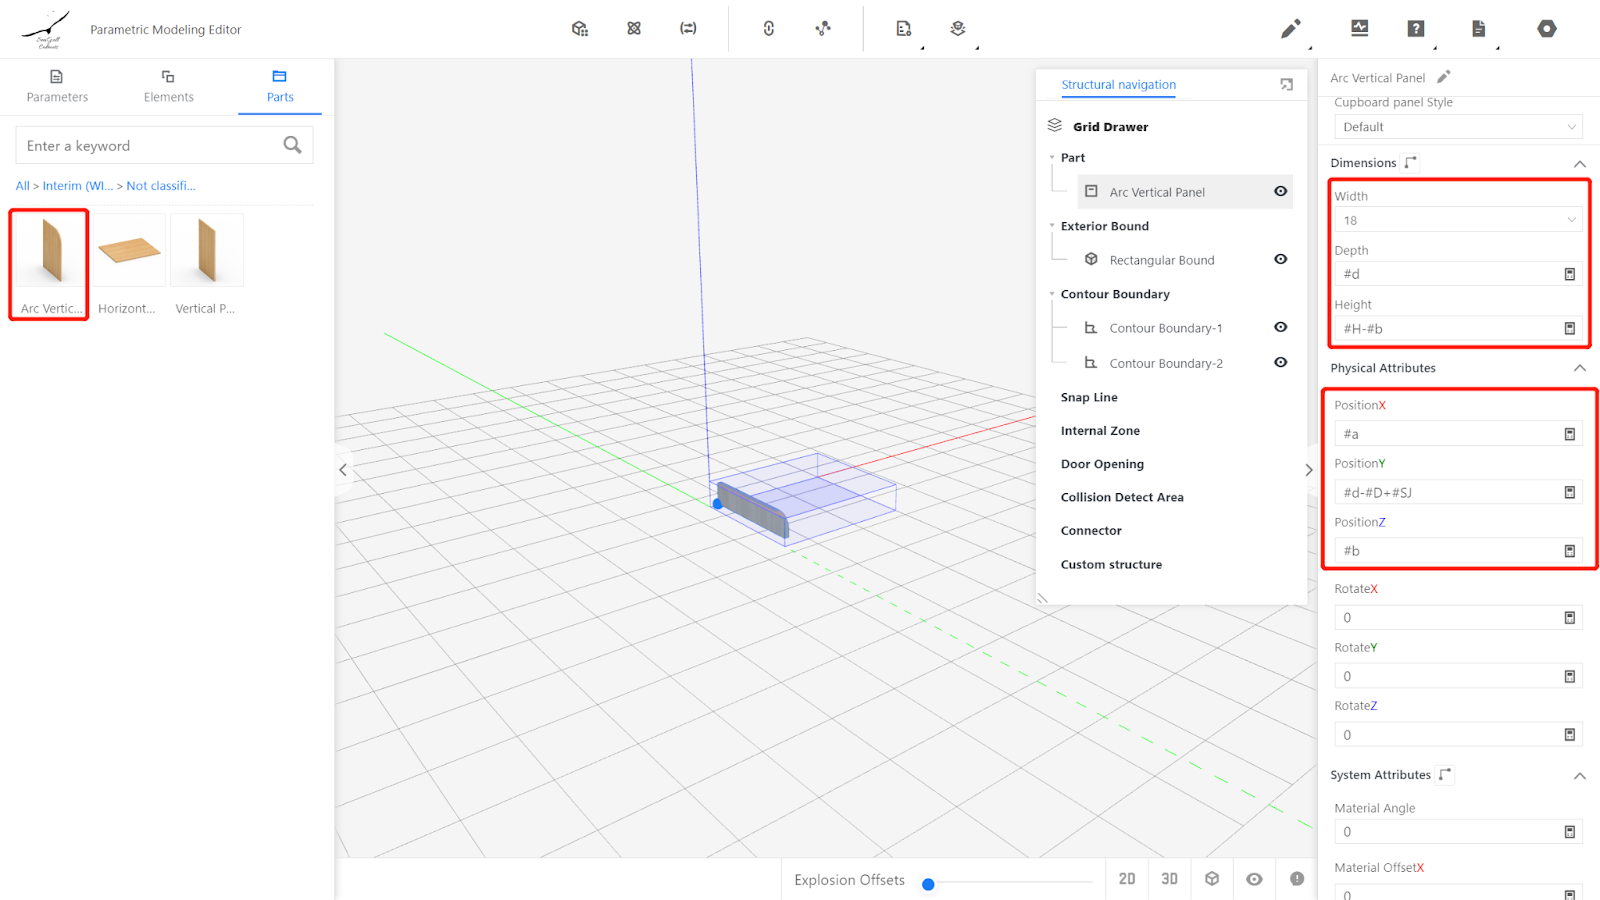The image size is (1600, 900).
Task: Select the Horizontal panel thumbnail
Action: (129, 252)
